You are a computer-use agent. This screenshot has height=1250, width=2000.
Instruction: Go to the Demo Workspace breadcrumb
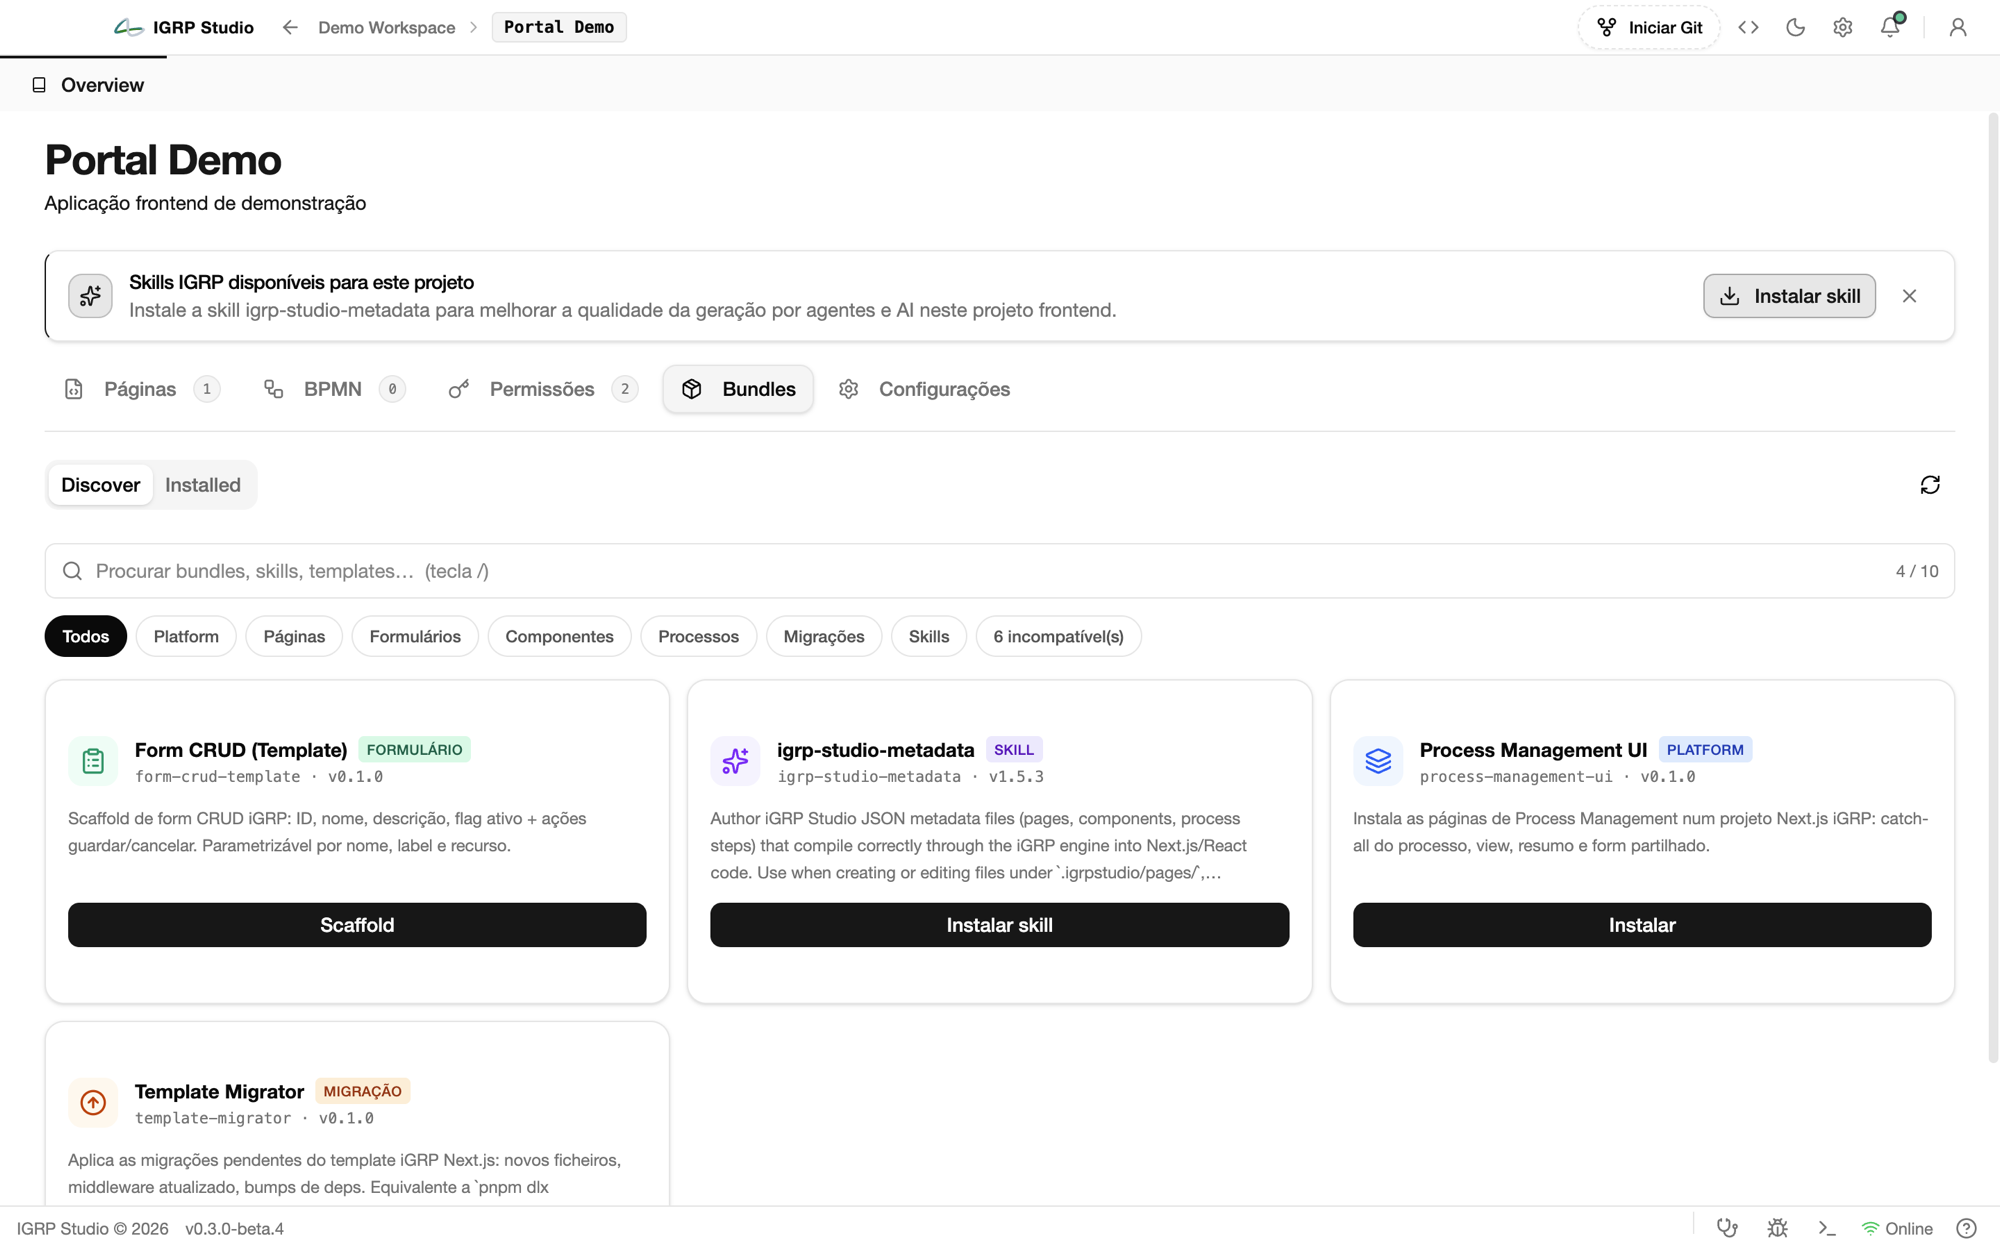click(386, 27)
